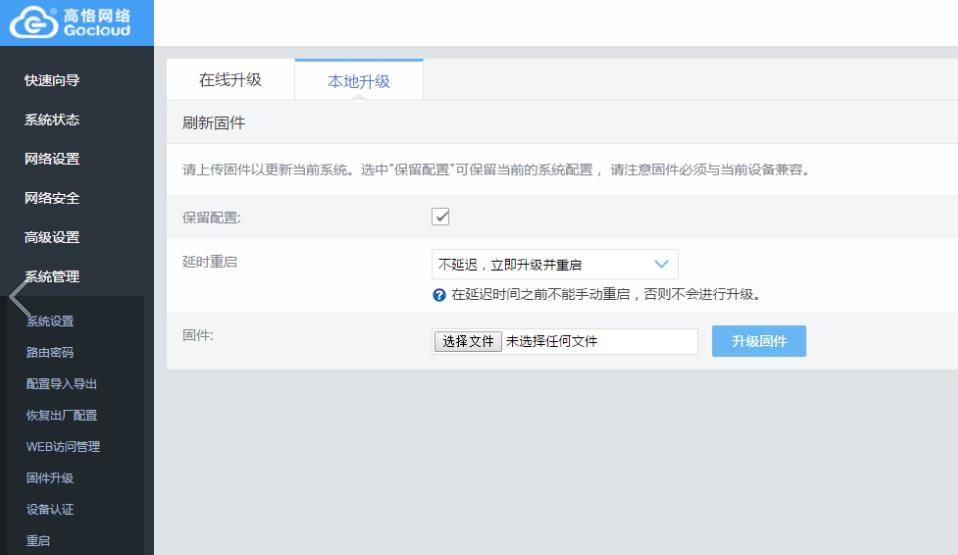Click 选择文件 button
Screen dimensions: 958x555
pyautogui.click(x=468, y=341)
